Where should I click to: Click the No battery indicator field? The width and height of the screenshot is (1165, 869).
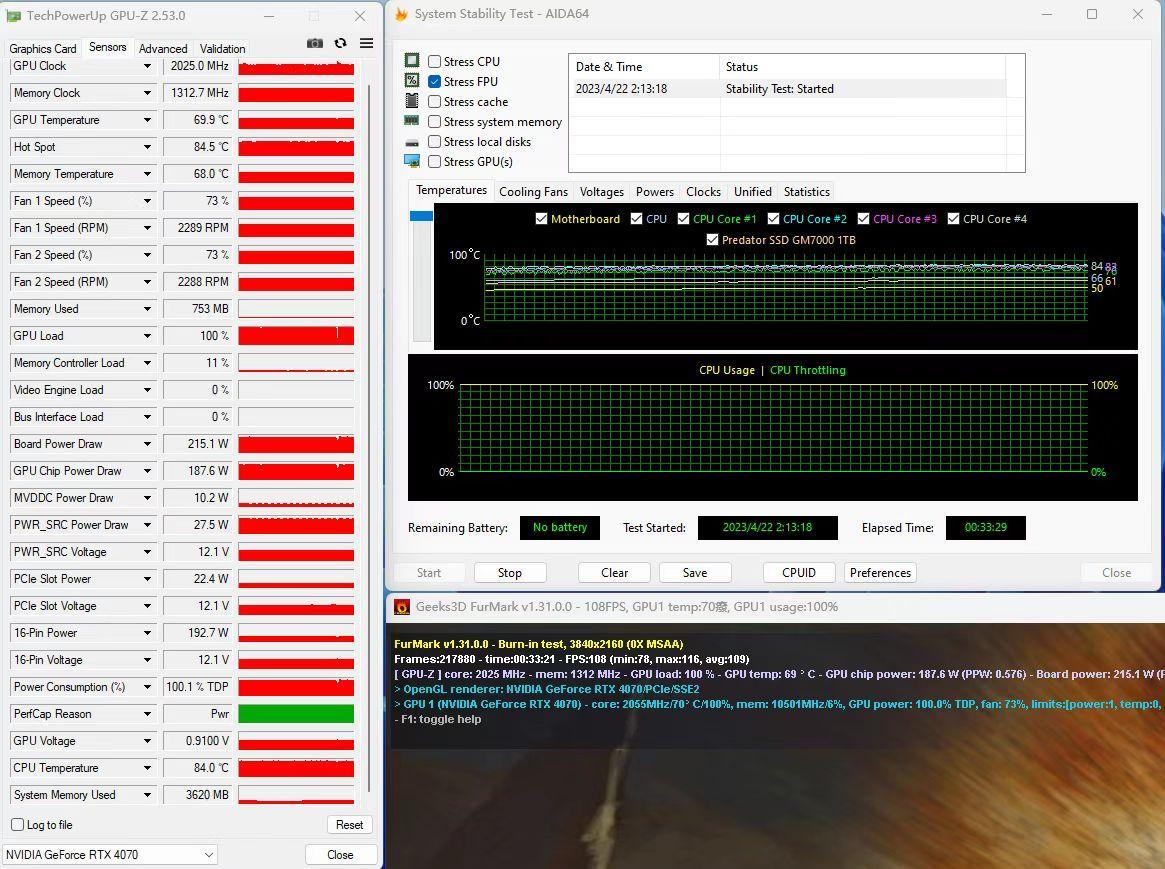(559, 527)
